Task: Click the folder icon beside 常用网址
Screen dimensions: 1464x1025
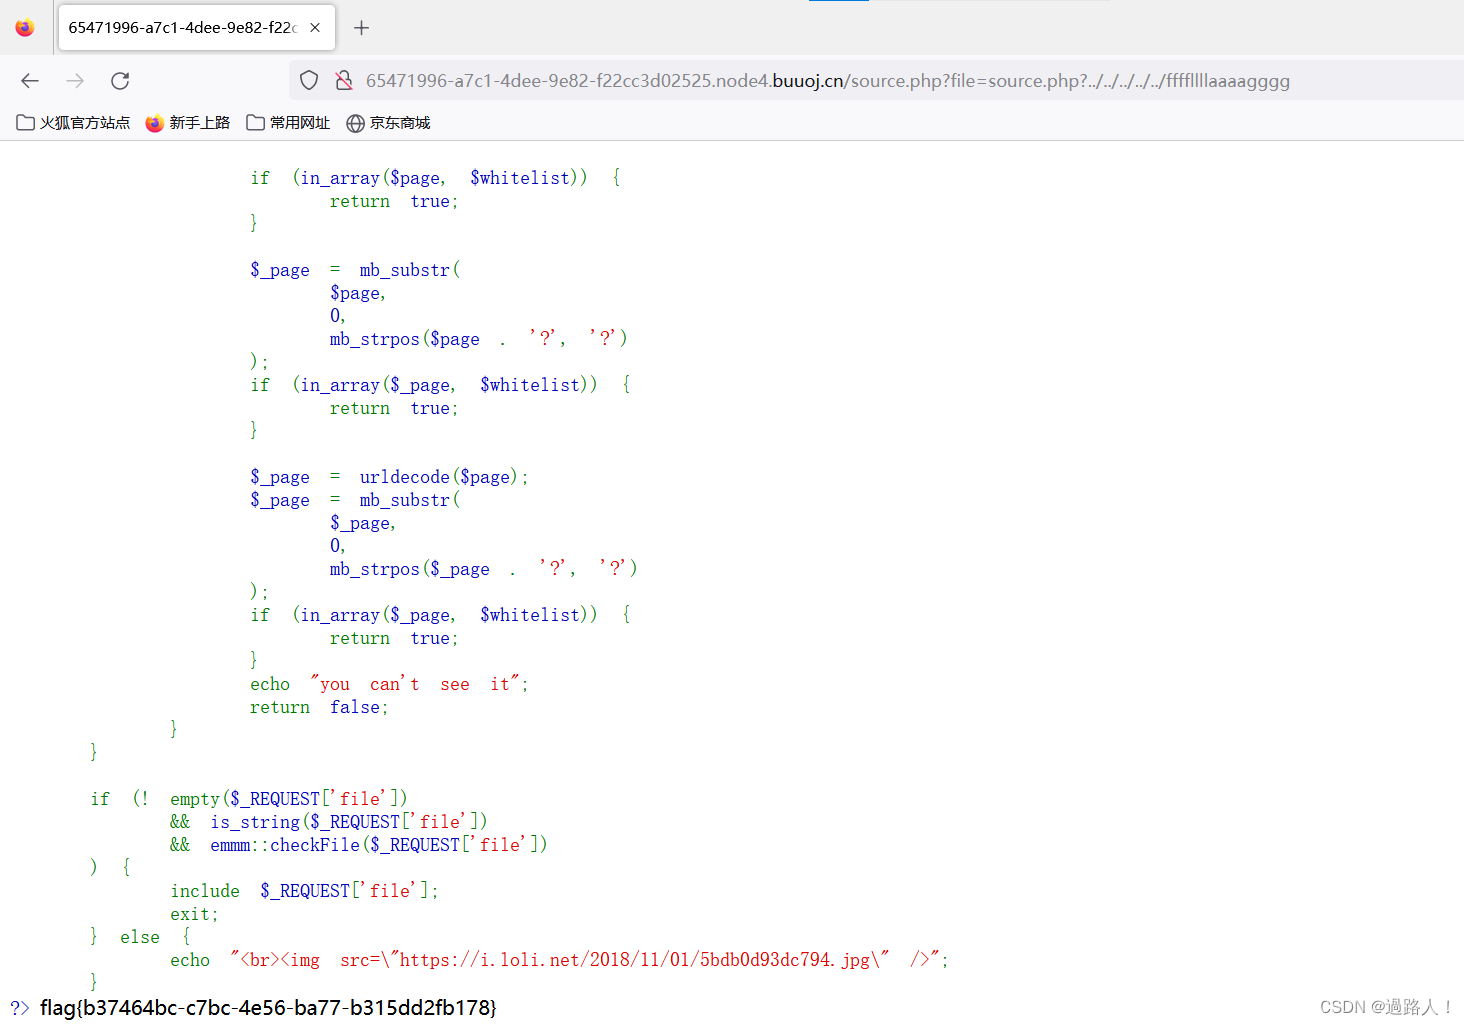Action: pos(255,122)
